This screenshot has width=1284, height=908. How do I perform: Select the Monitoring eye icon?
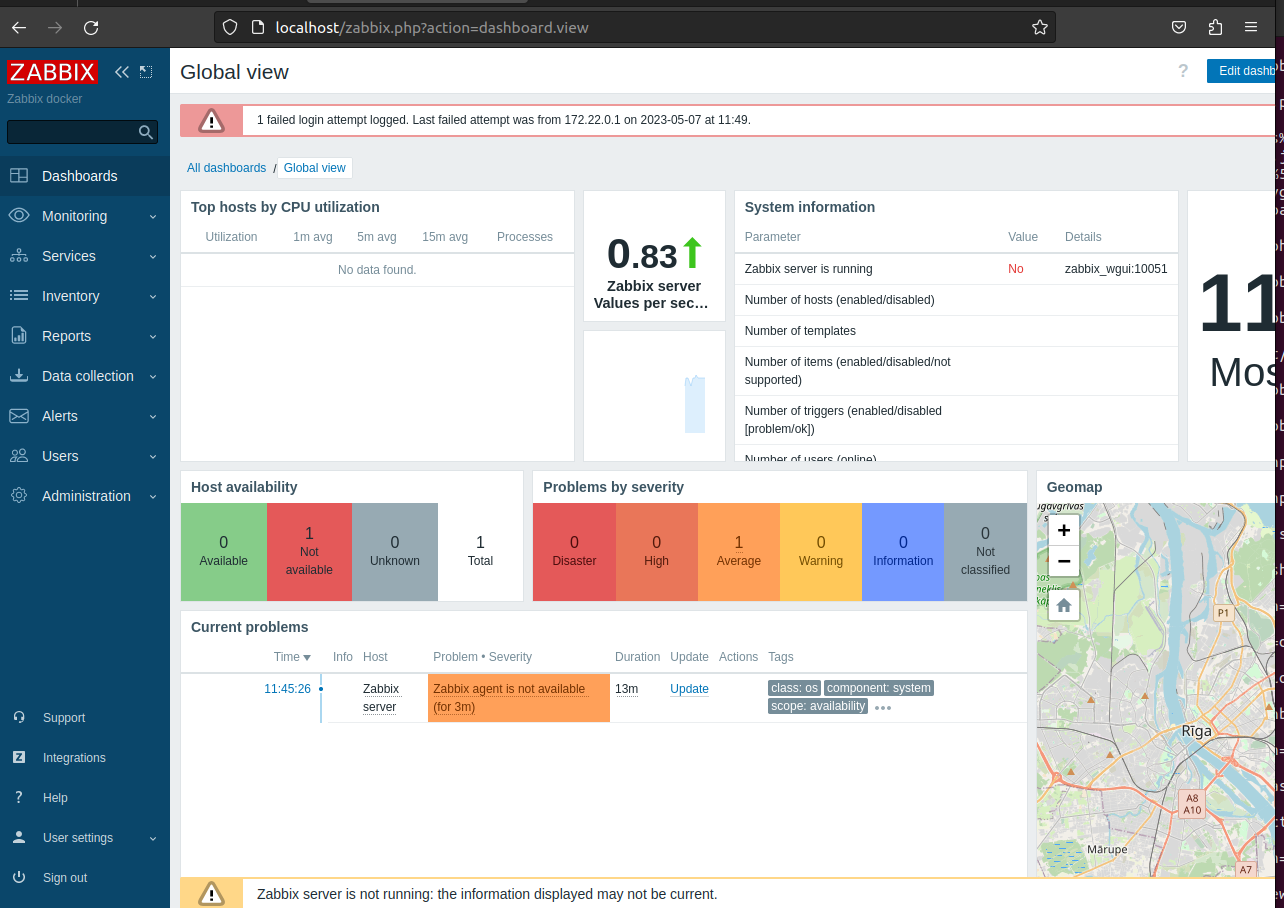18,216
